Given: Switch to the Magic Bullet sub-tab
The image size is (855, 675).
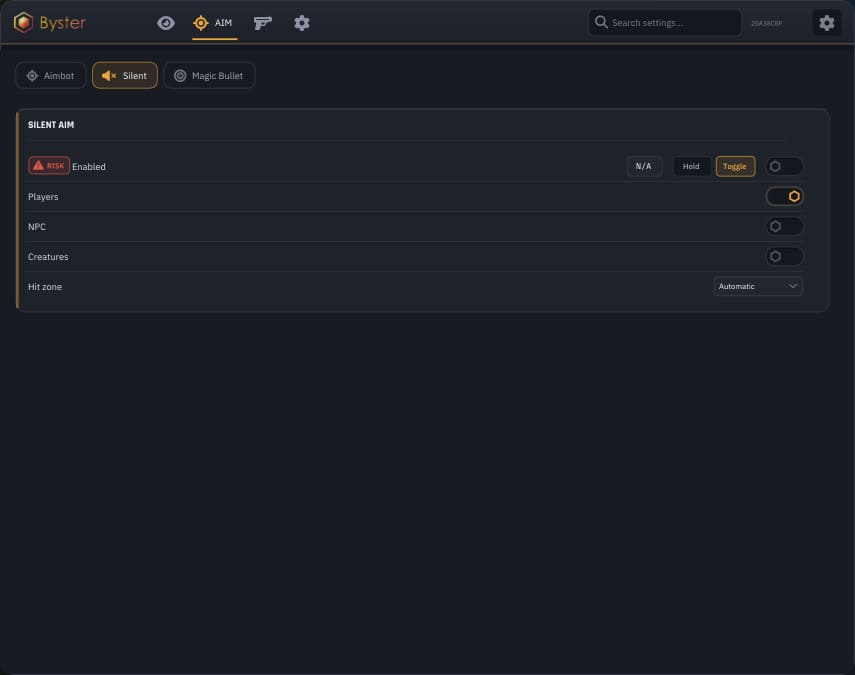Looking at the screenshot, I should coord(209,75).
